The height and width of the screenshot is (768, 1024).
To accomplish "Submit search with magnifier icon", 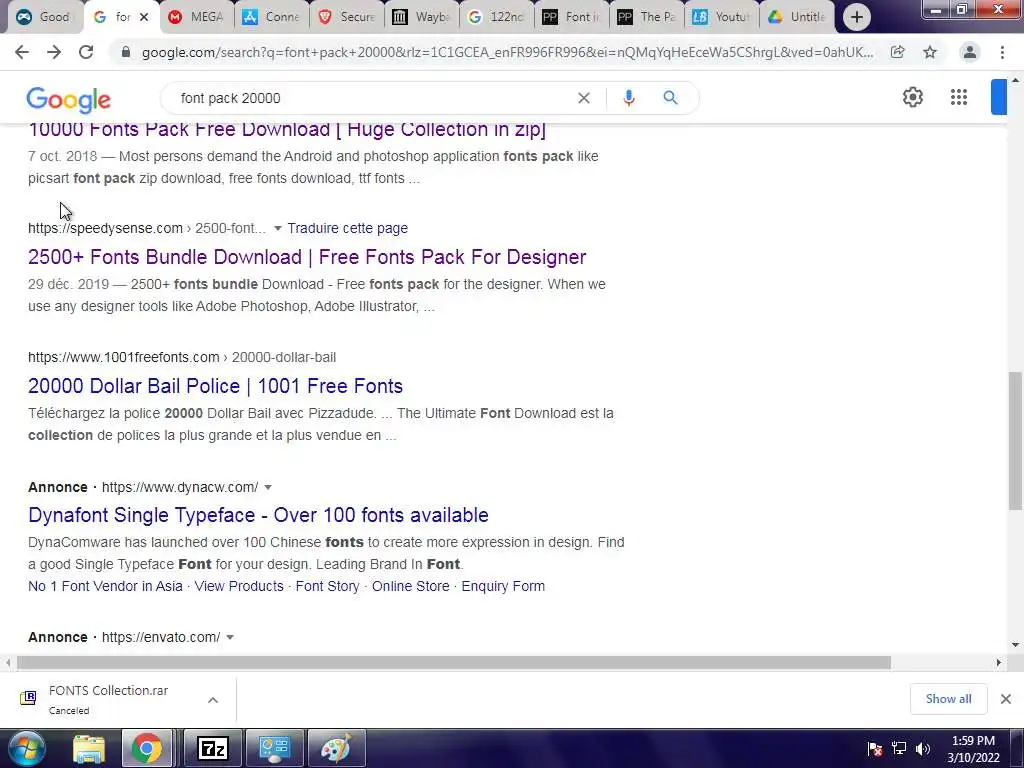I will pos(670,98).
